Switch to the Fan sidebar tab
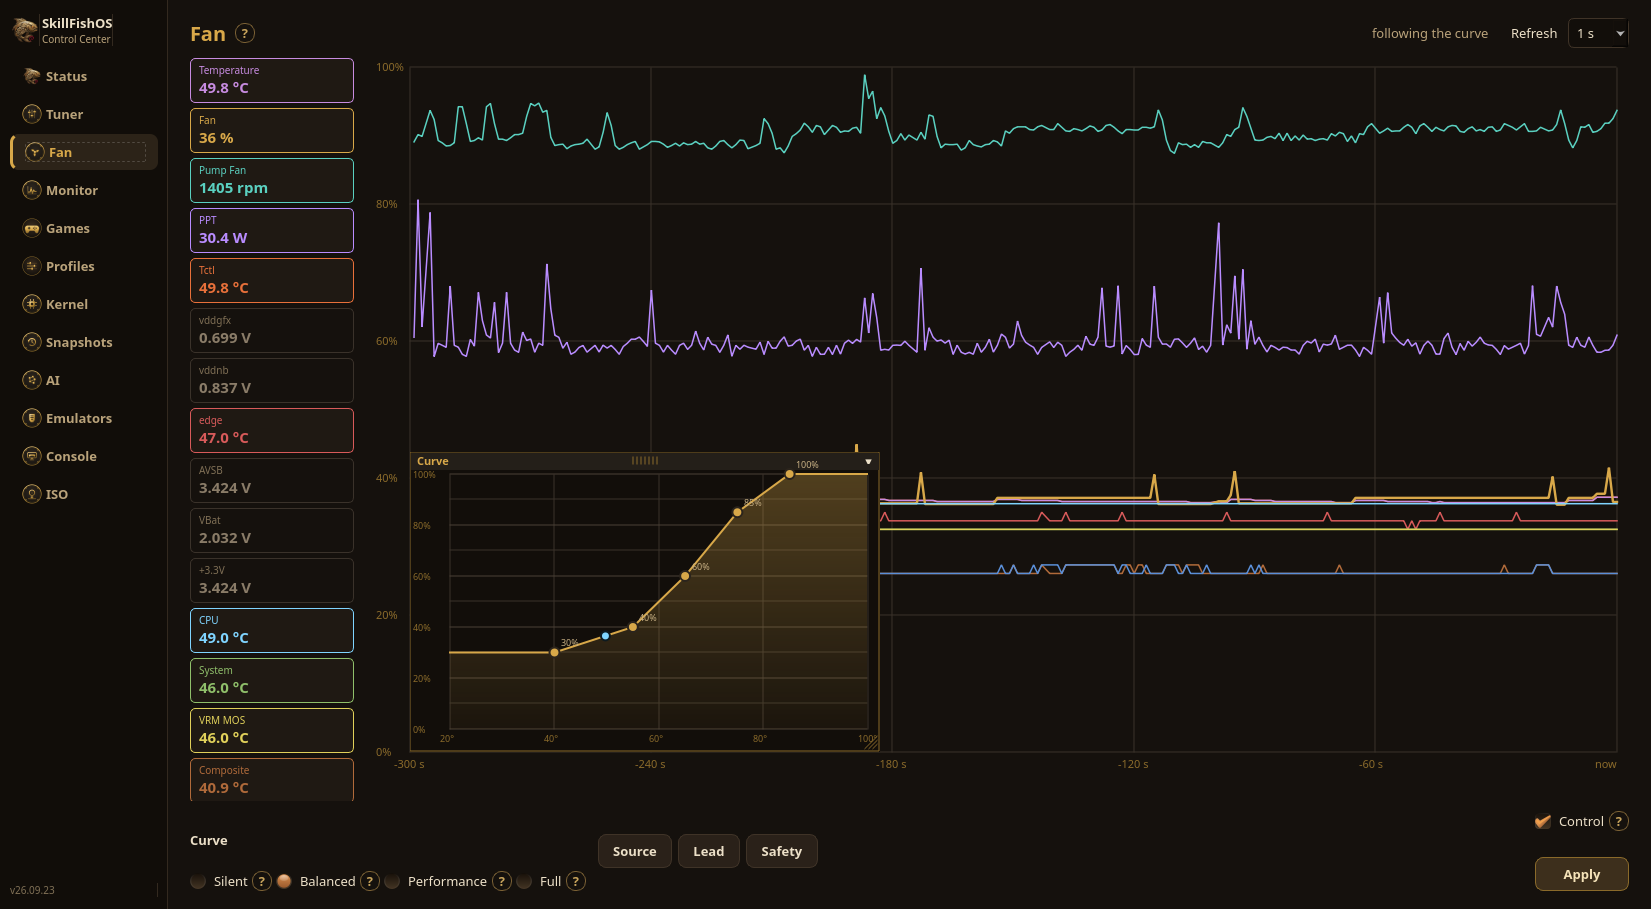This screenshot has width=1651, height=909. tap(84, 152)
